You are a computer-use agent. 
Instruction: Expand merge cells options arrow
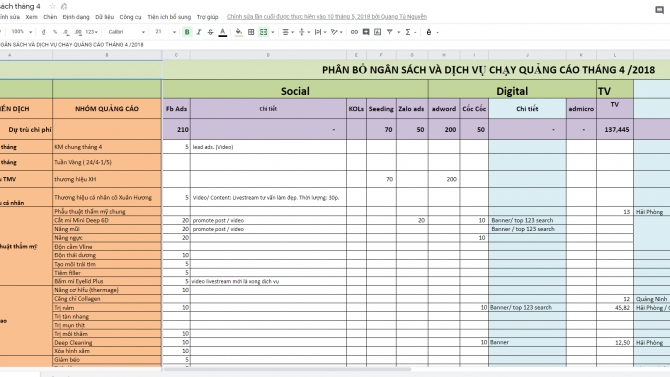coord(273,32)
